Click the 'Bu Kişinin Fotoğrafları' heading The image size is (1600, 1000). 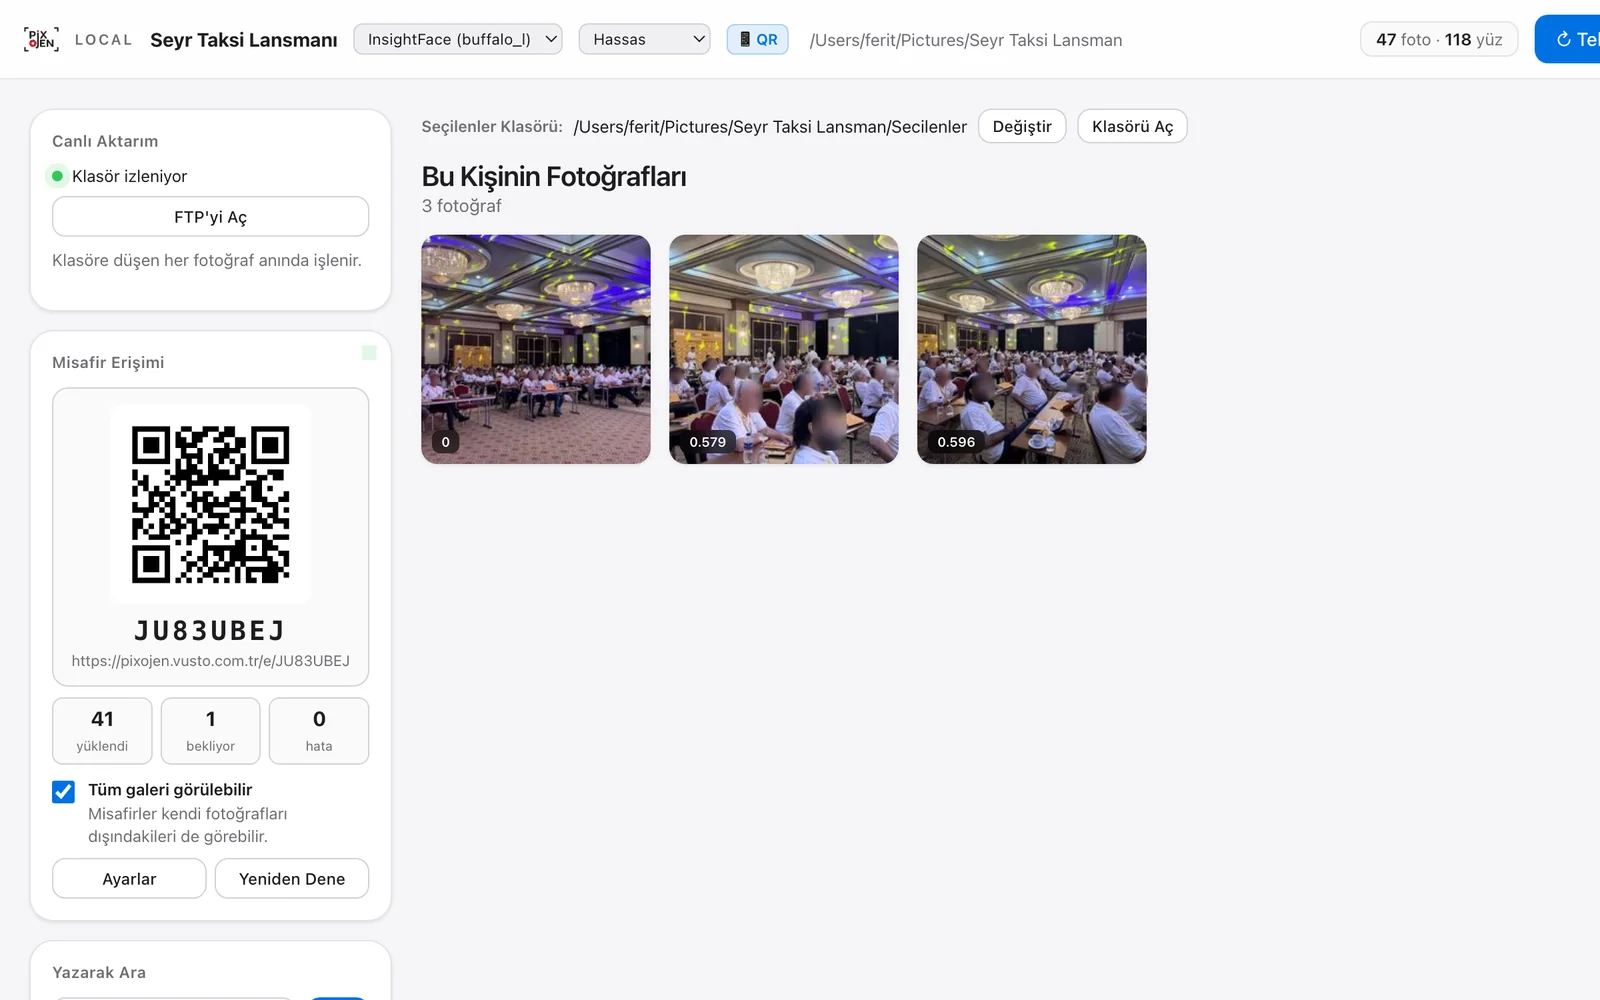coord(554,177)
